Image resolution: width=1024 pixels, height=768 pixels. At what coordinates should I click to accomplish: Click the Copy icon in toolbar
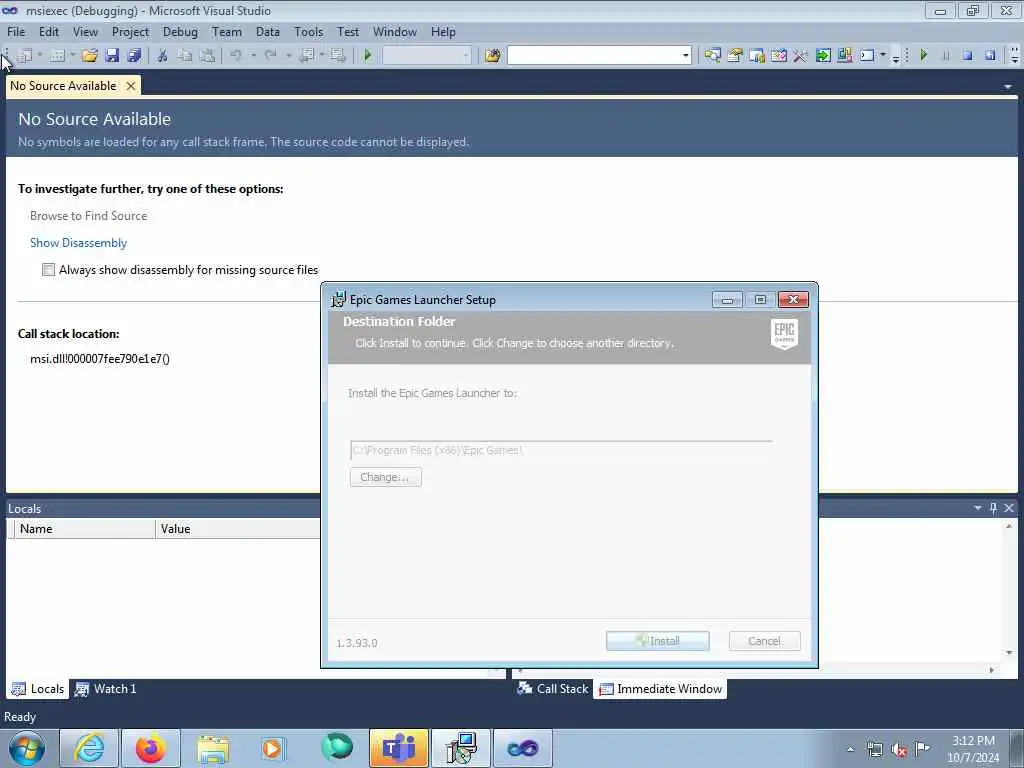click(x=185, y=56)
